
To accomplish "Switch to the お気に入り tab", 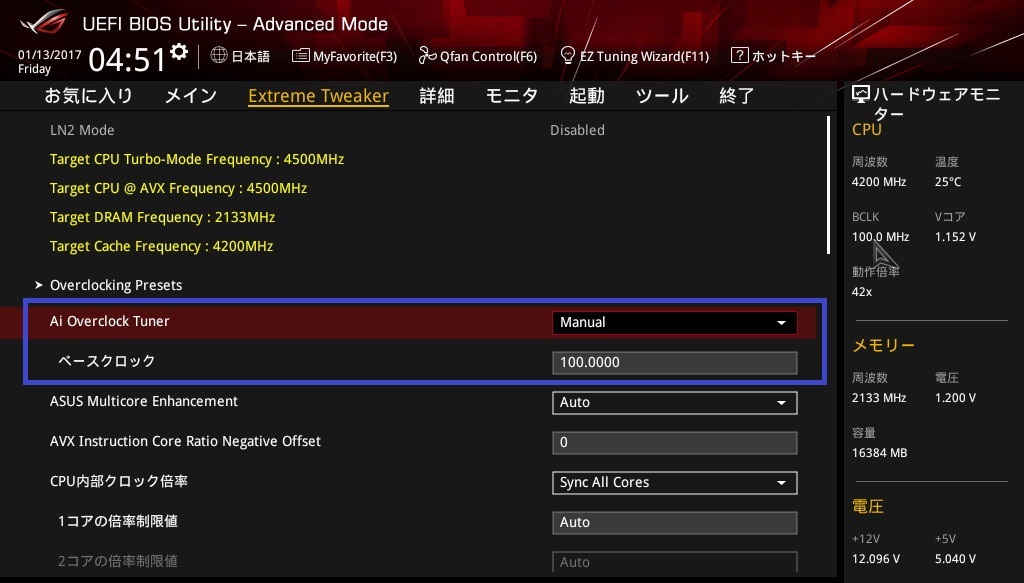I will coord(88,96).
